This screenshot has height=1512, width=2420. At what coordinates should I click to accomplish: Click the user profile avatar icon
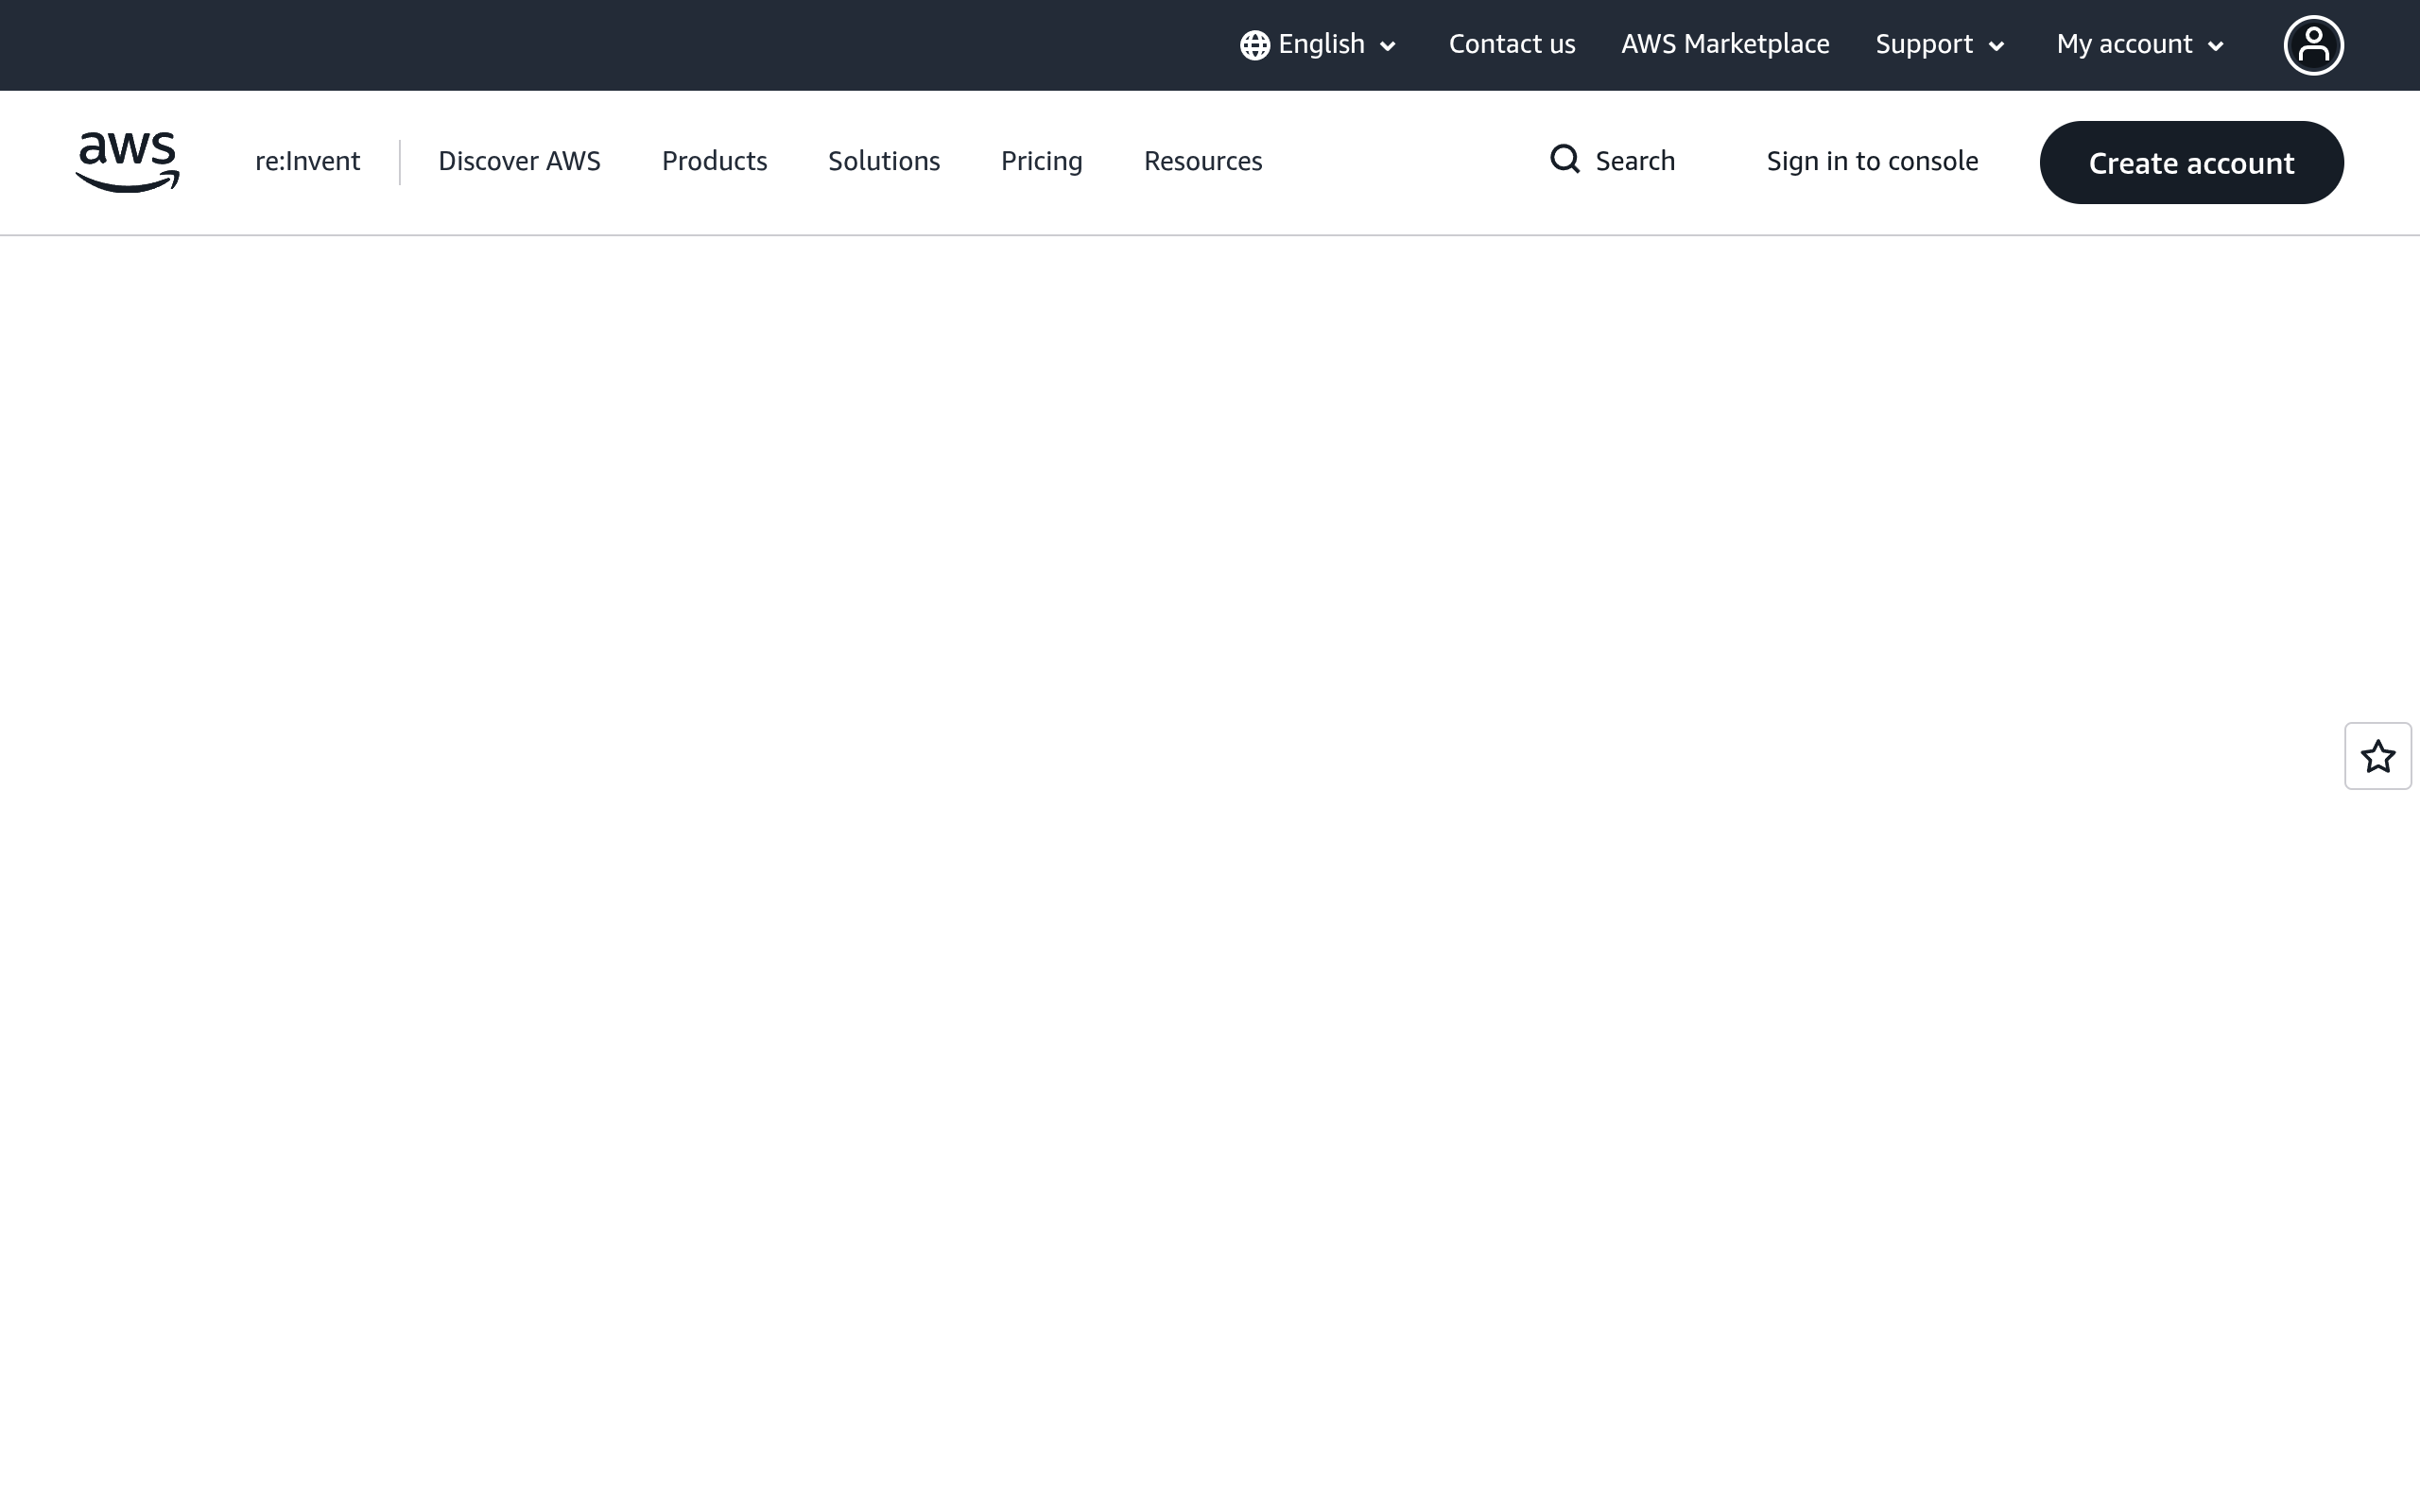pos(2313,45)
